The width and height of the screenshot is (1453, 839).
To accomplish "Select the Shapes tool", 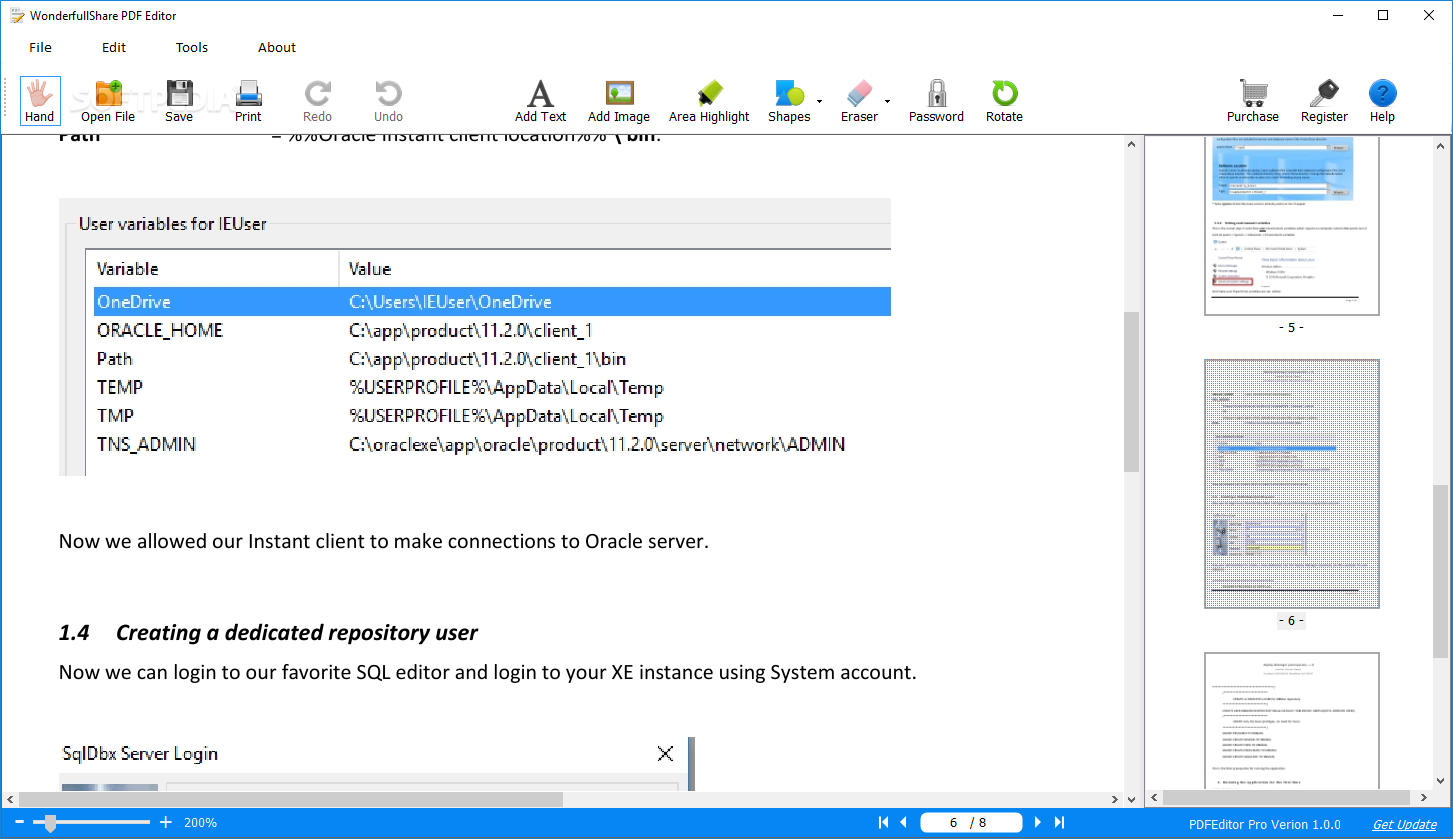I will pyautogui.click(x=789, y=101).
